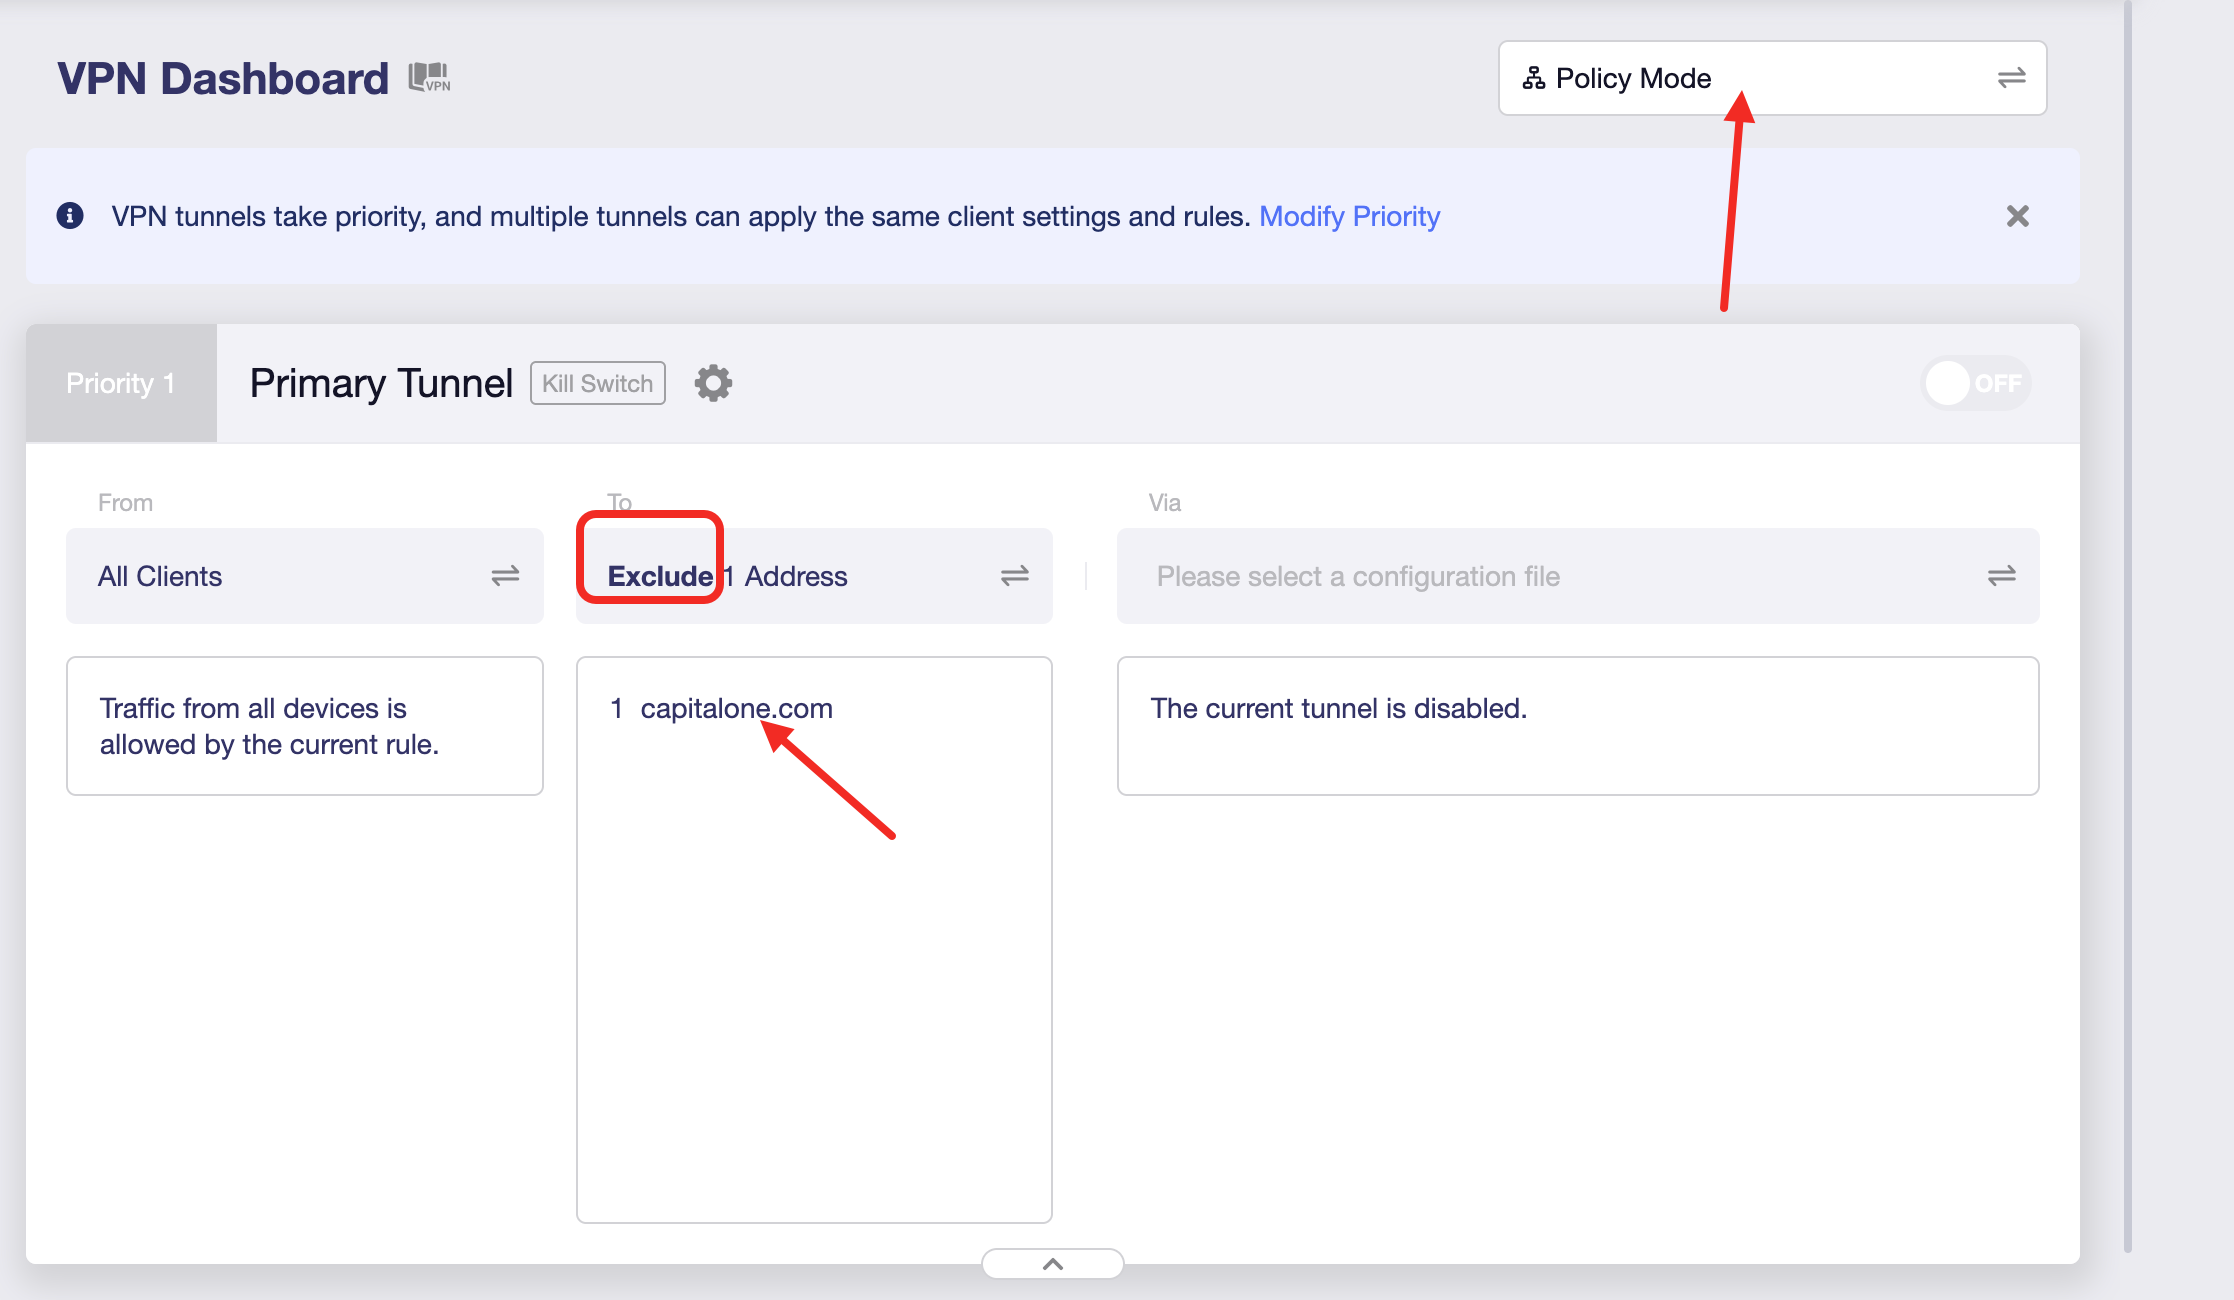Viewport: 2234px width, 1300px height.
Task: Click the Policy Mode swap arrows icon
Action: (x=2011, y=78)
